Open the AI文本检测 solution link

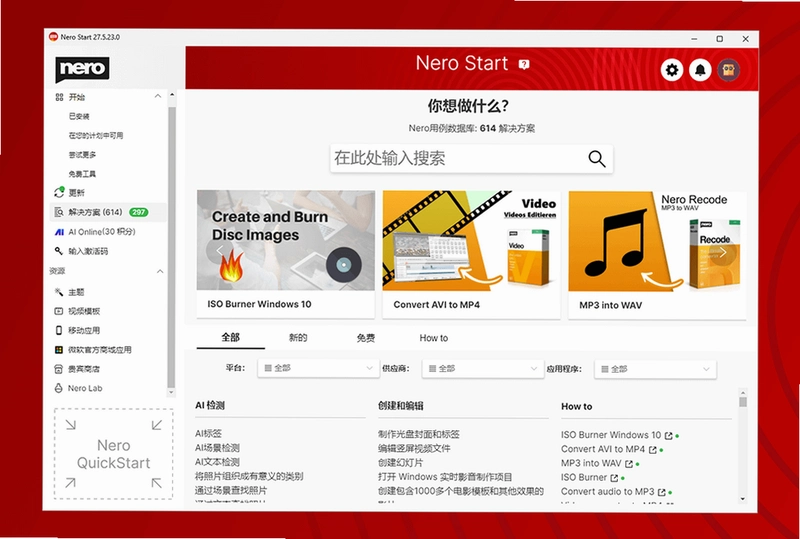[217, 462]
